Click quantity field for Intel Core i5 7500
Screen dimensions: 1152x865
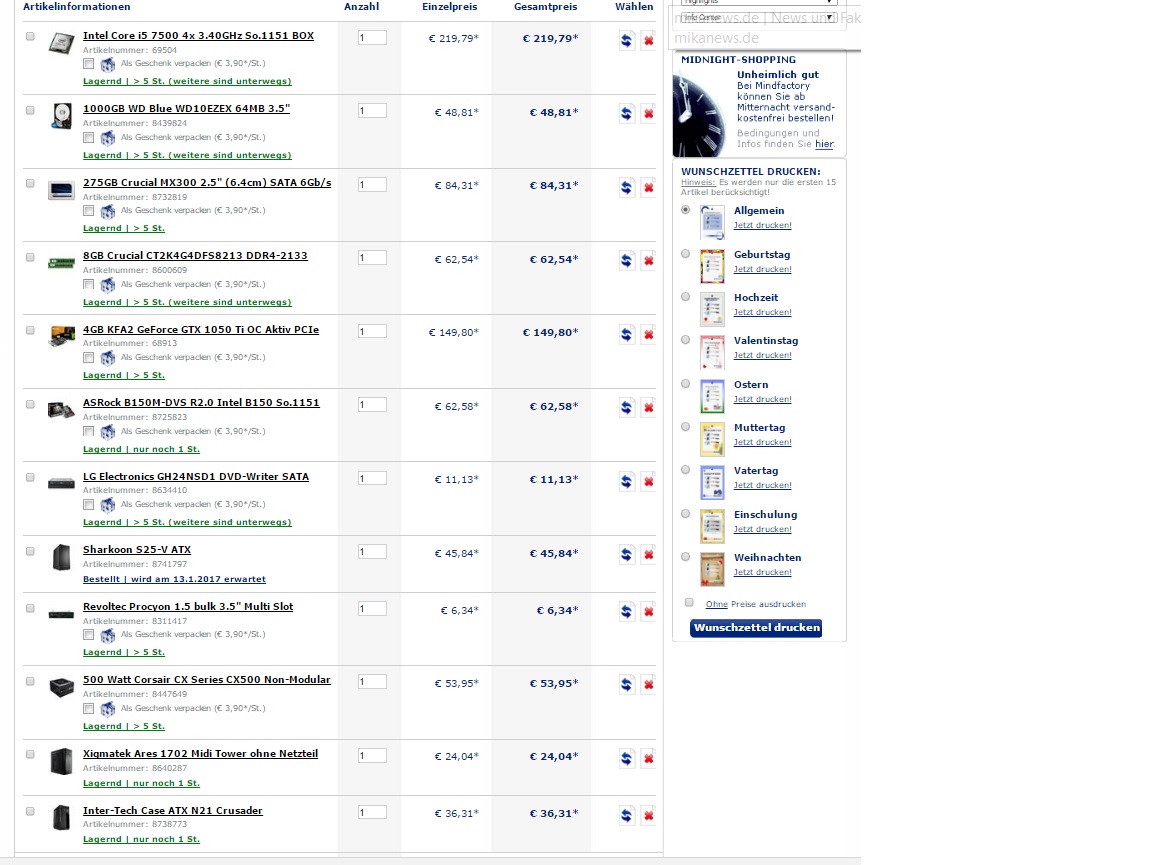click(372, 37)
